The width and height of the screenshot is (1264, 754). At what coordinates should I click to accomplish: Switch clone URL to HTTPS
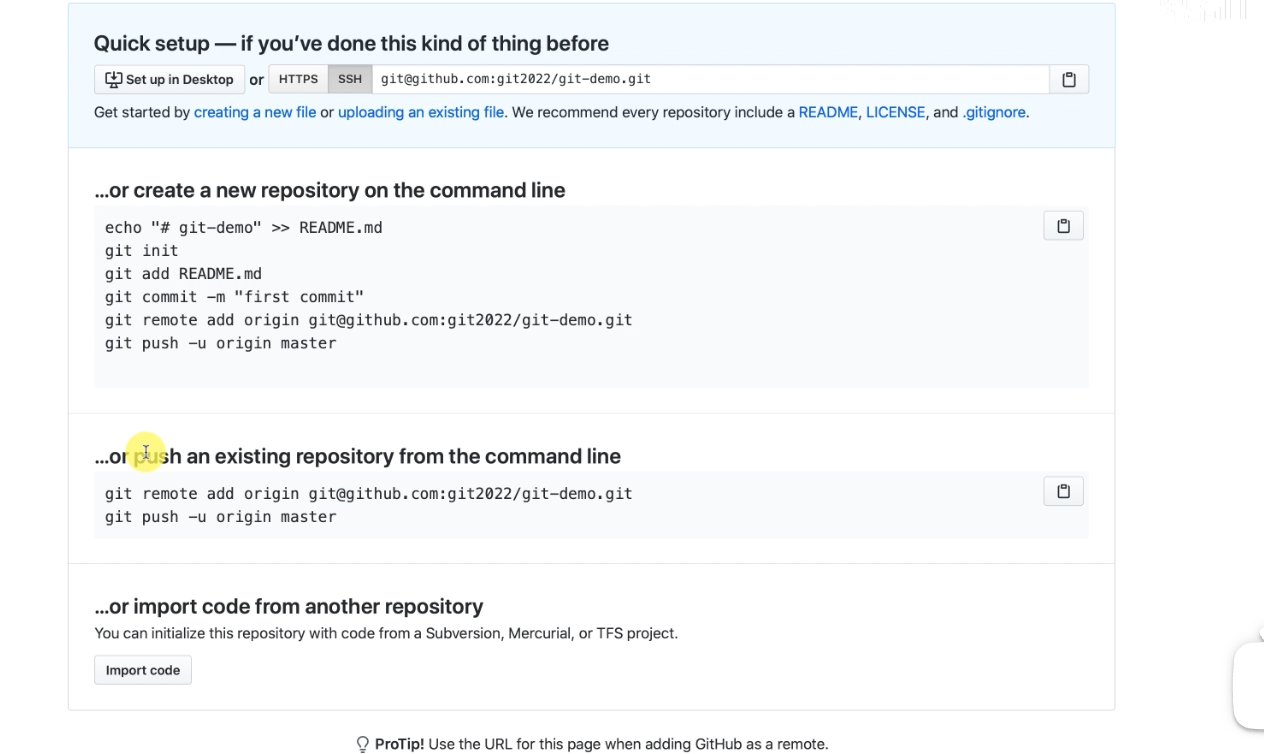coord(298,80)
